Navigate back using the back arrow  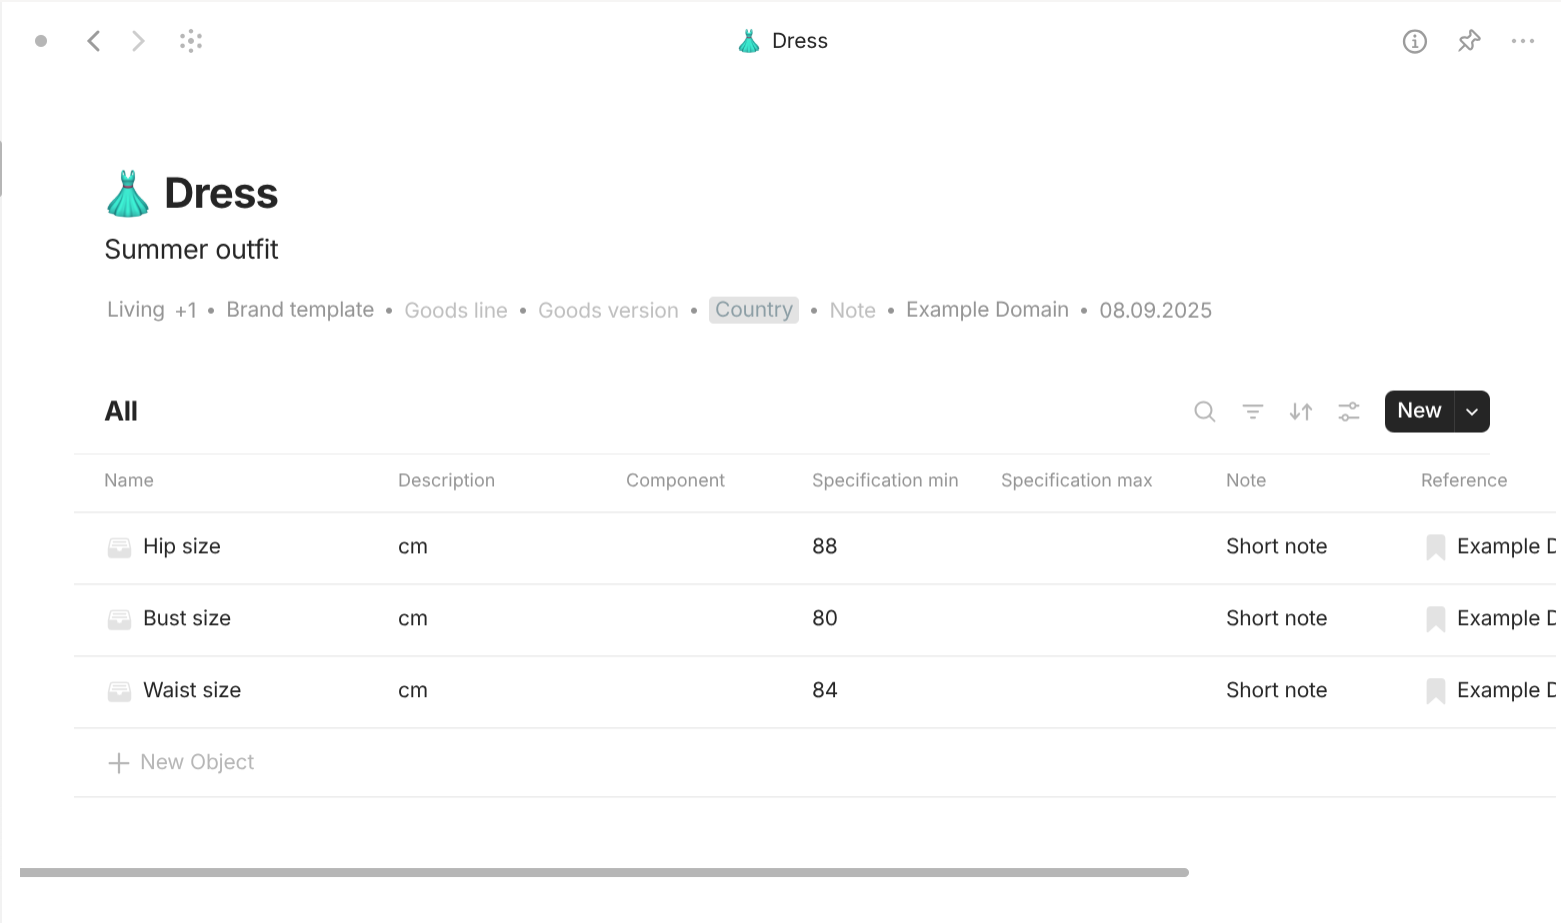93,41
